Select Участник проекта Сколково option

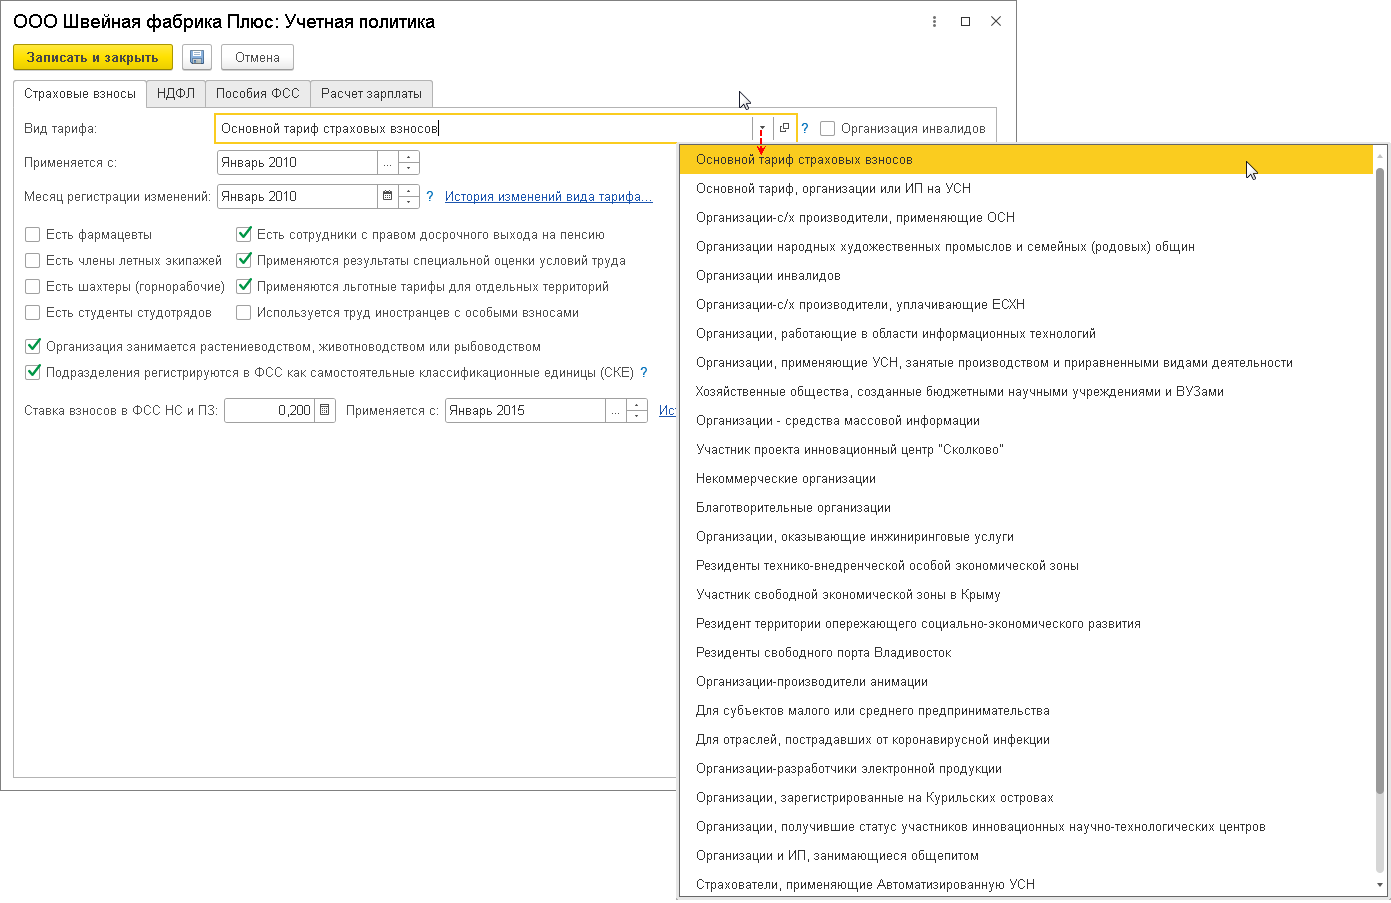coord(1026,449)
